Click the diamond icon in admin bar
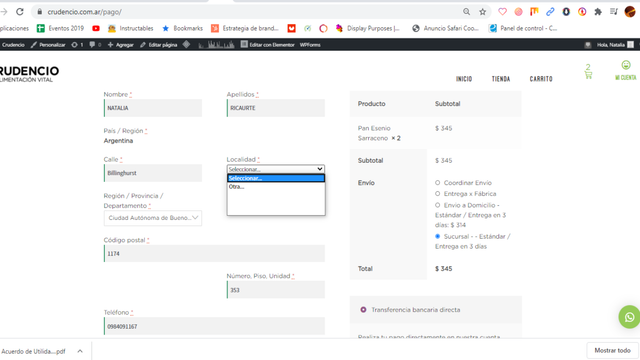This screenshot has height=360, width=640. pos(187,44)
